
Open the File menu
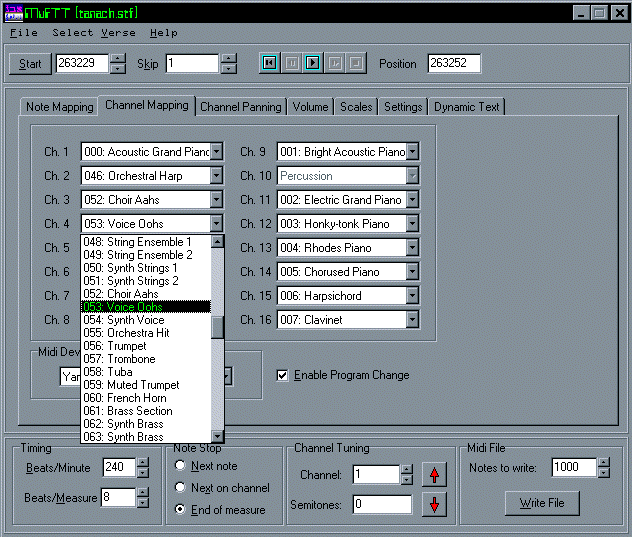(24, 33)
